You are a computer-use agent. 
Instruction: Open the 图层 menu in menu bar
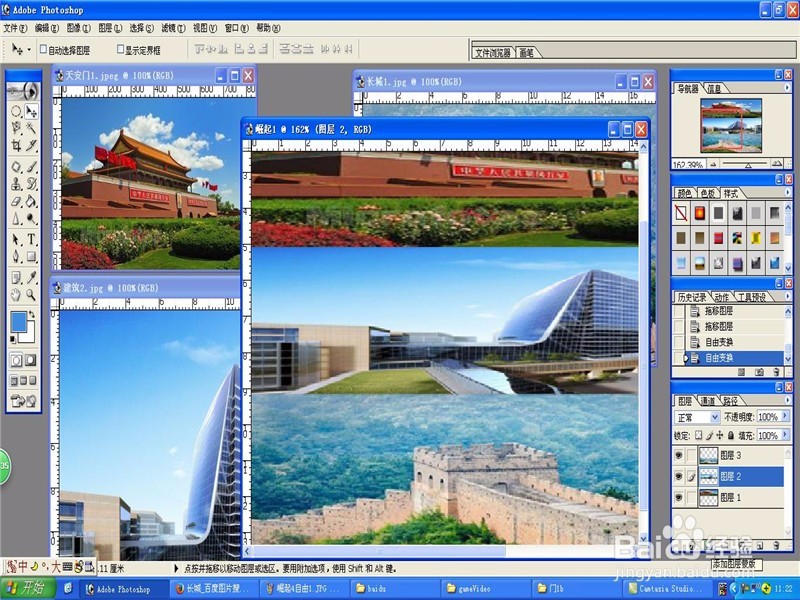110,28
